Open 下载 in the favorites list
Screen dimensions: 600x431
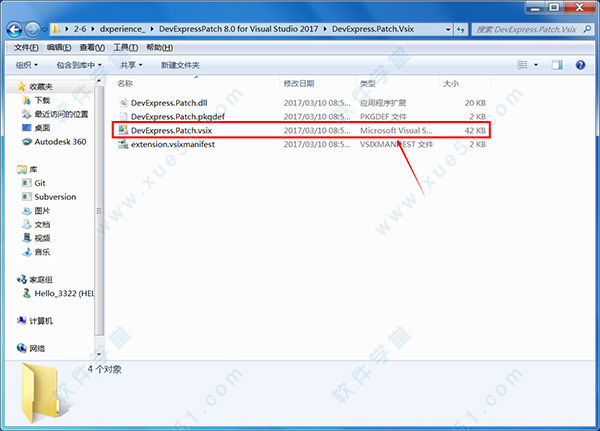coord(42,100)
